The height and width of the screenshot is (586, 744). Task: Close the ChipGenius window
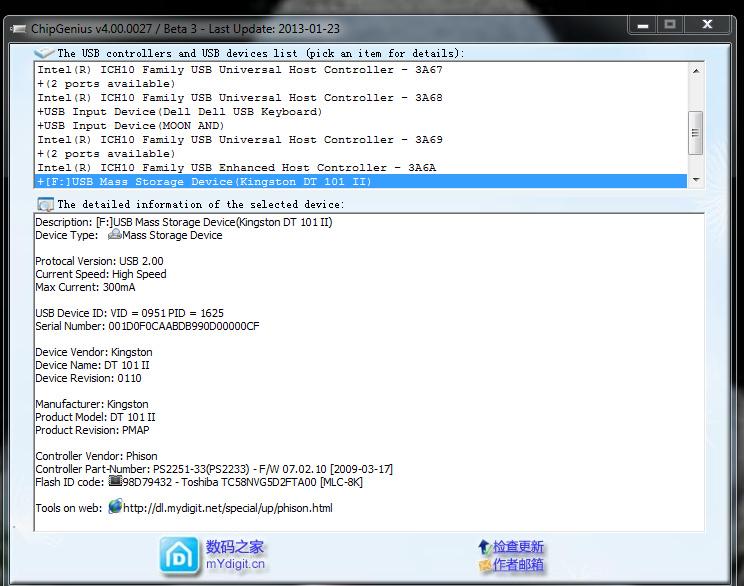(707, 24)
